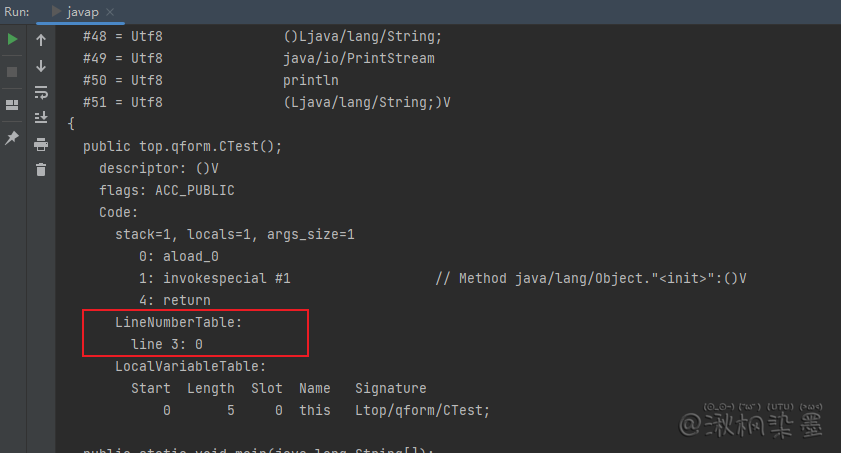Image resolution: width=841 pixels, height=453 pixels.
Task: Open the Restore Layout icon
Action: pyautogui.click(x=12, y=105)
